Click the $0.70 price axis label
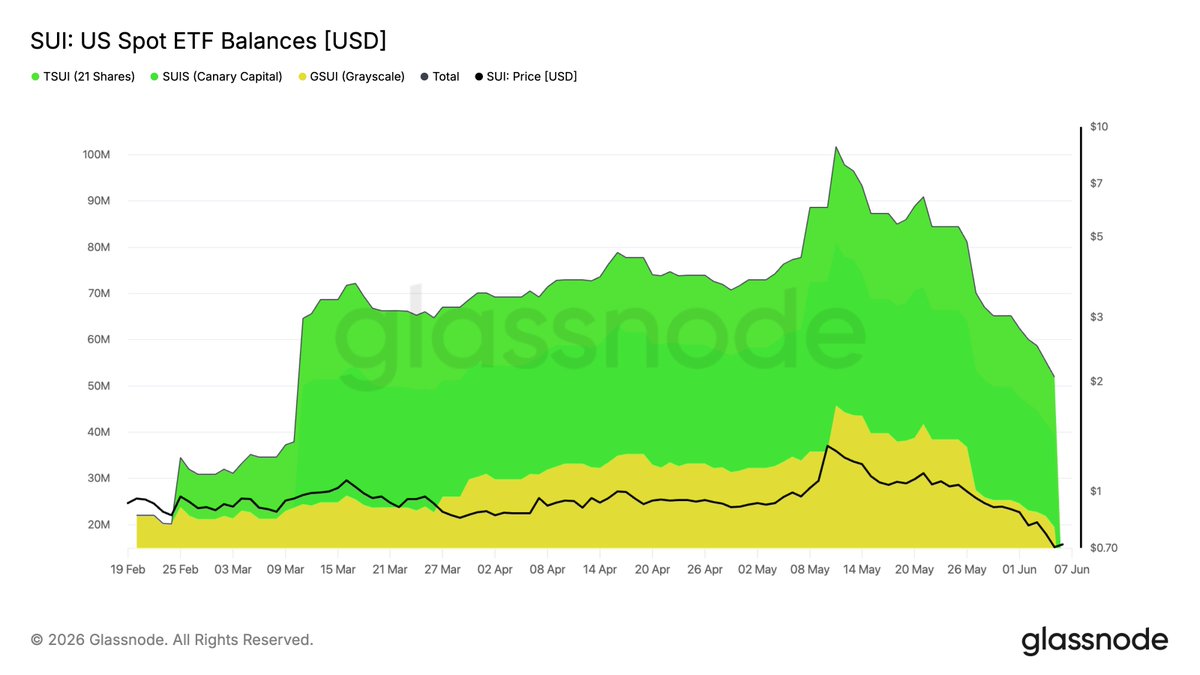The image size is (1200, 675). tap(1104, 549)
